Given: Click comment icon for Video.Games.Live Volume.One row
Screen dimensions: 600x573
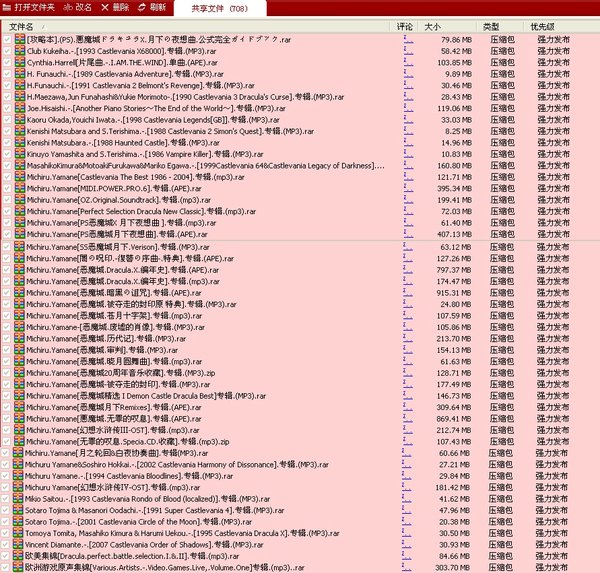Looking at the screenshot, I should (x=407, y=567).
